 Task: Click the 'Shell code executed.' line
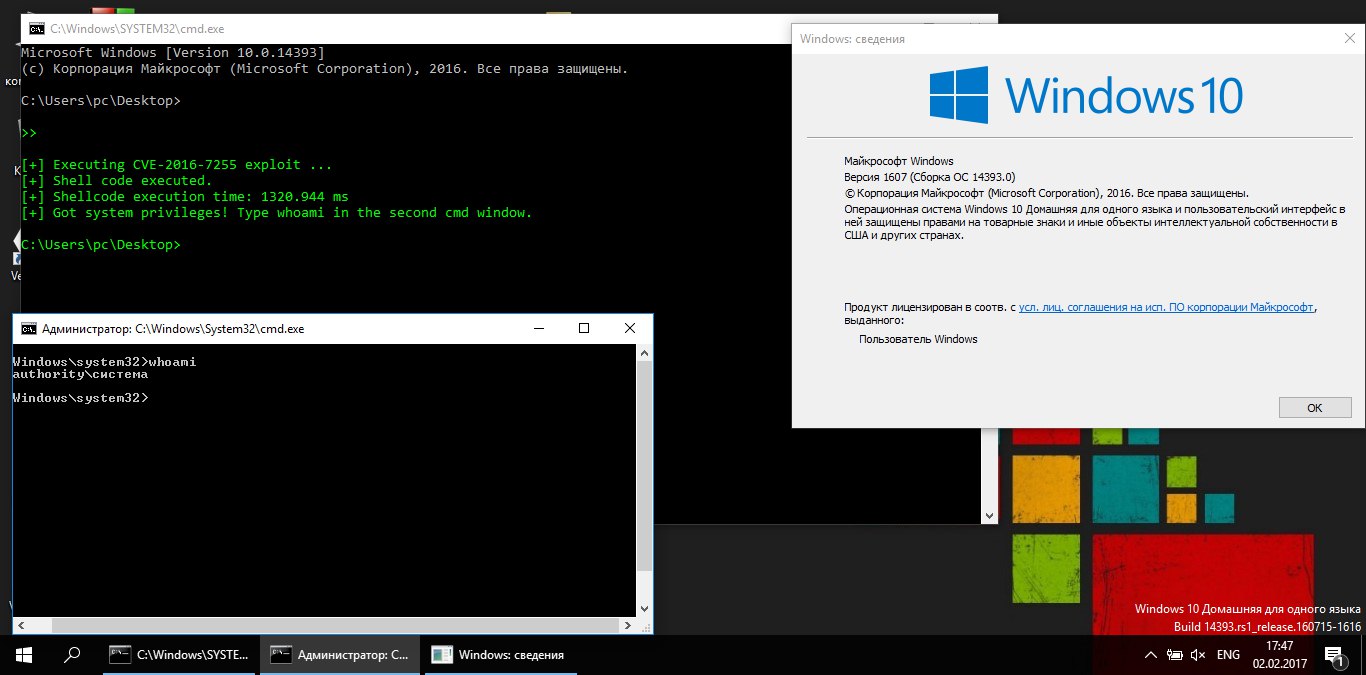[x=117, y=181]
